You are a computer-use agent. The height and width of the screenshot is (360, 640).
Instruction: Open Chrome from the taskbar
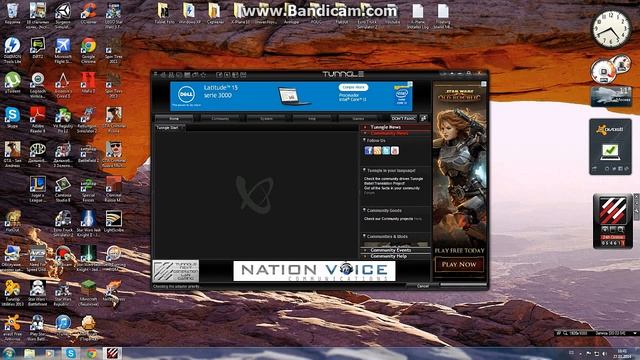(x=91, y=353)
